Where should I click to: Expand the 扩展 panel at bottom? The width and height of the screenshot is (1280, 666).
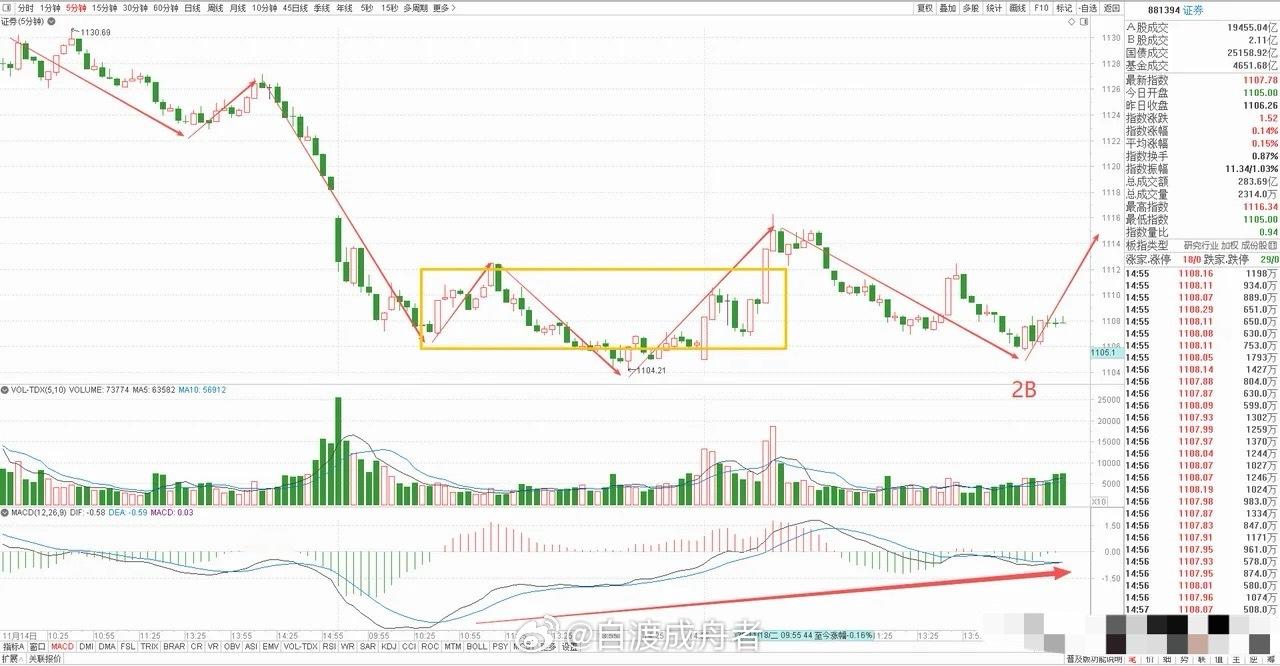[12, 658]
